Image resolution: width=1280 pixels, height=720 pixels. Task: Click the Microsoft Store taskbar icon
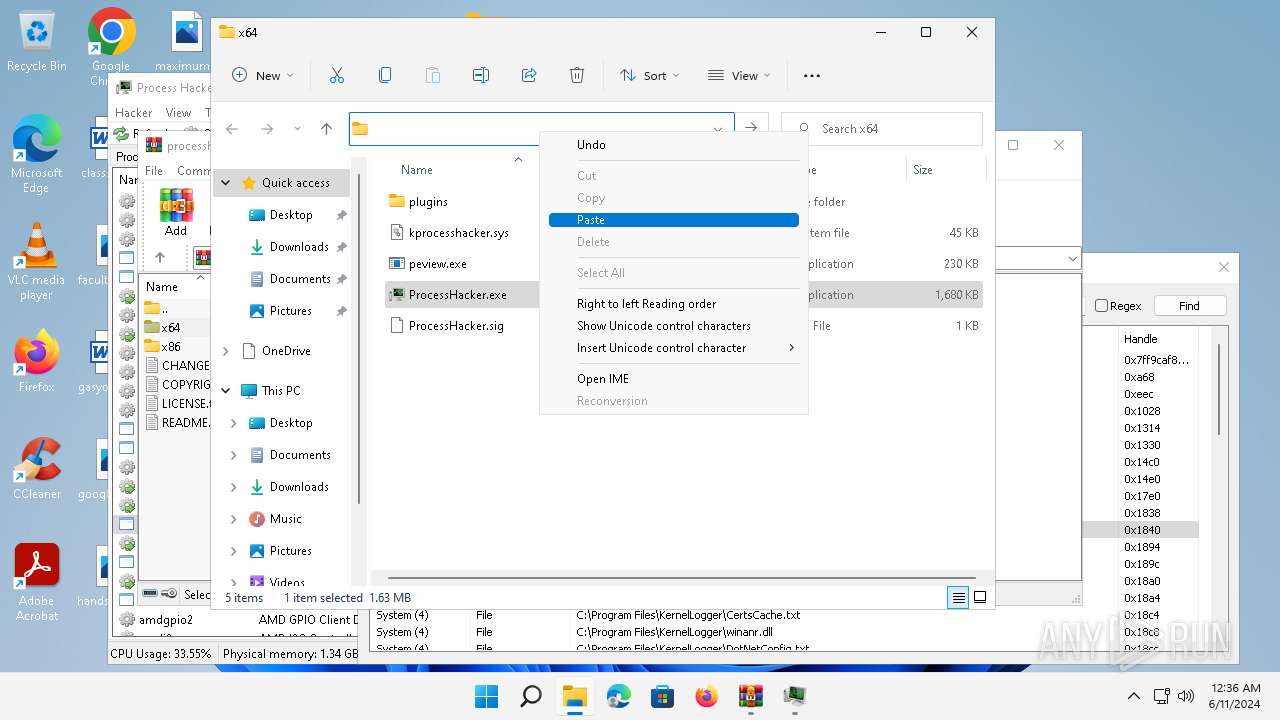[663, 696]
